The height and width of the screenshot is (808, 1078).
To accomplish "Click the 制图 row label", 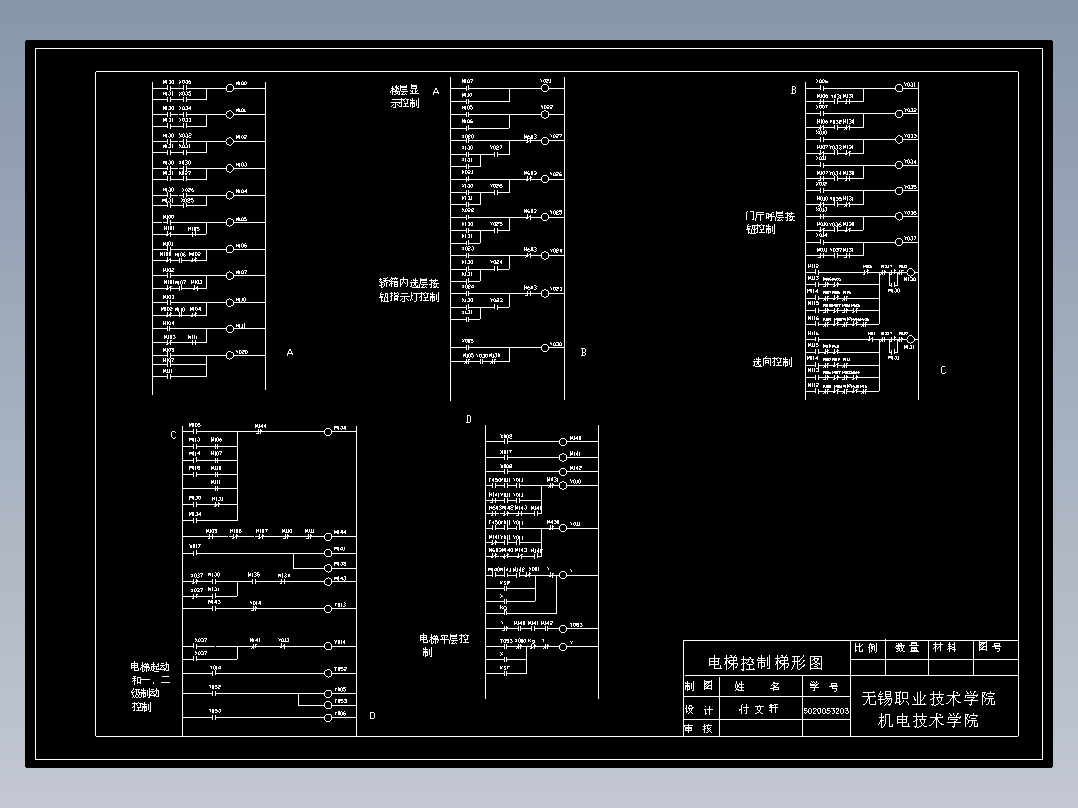I will coord(698,686).
